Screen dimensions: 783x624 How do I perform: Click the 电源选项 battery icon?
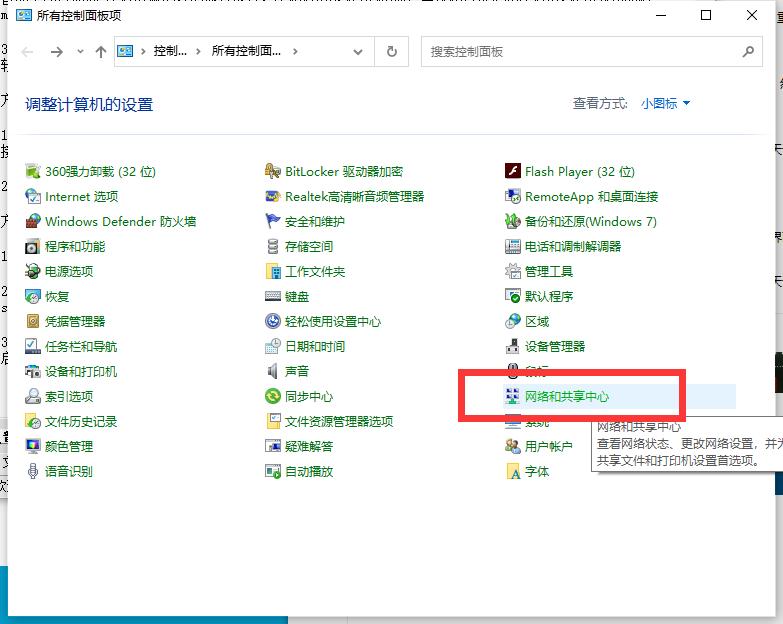pos(33,272)
